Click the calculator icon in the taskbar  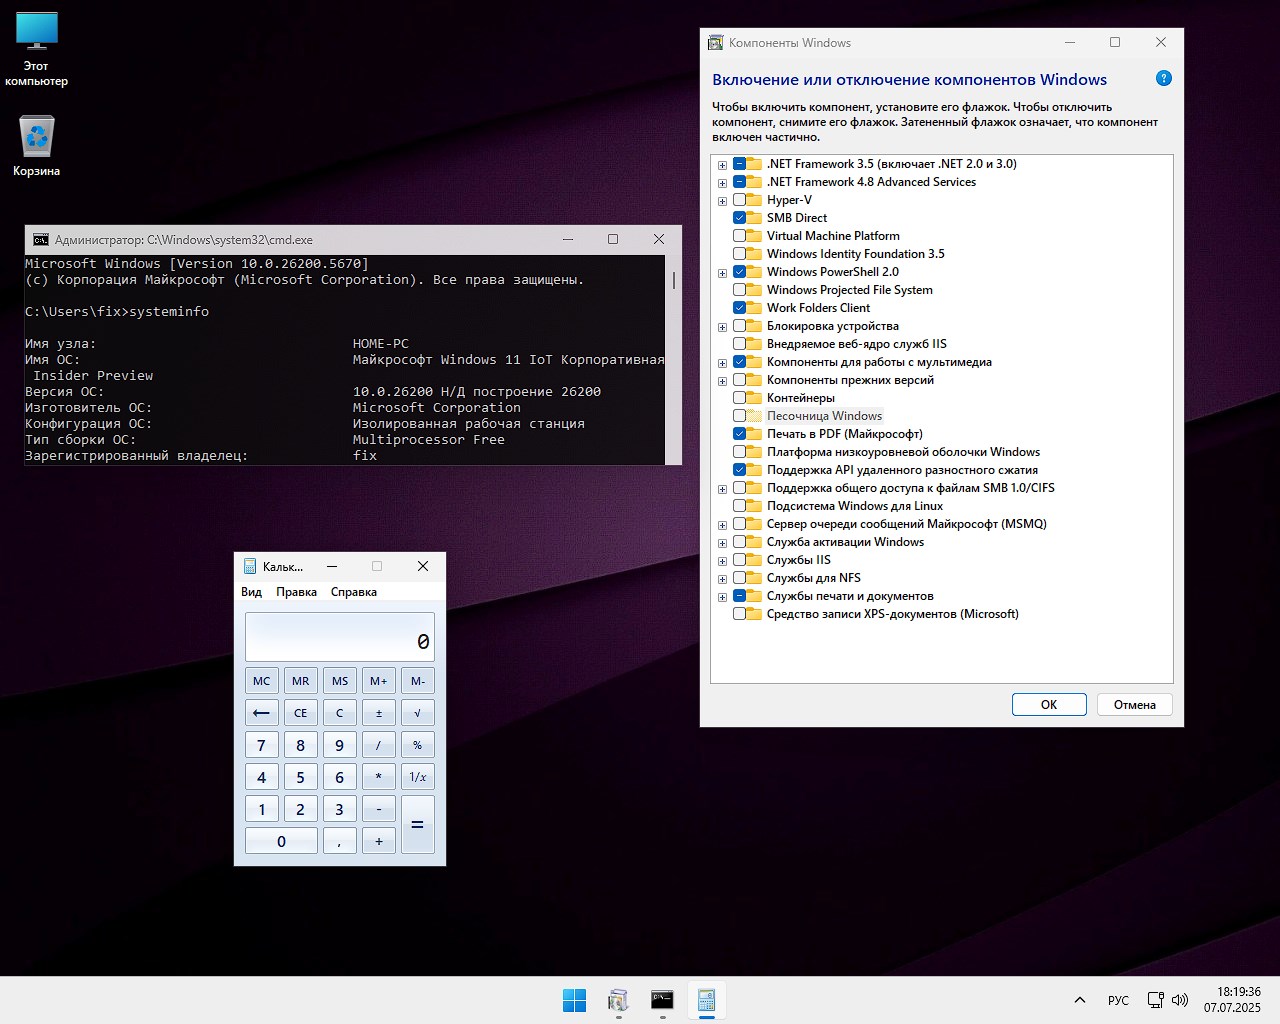click(706, 1000)
